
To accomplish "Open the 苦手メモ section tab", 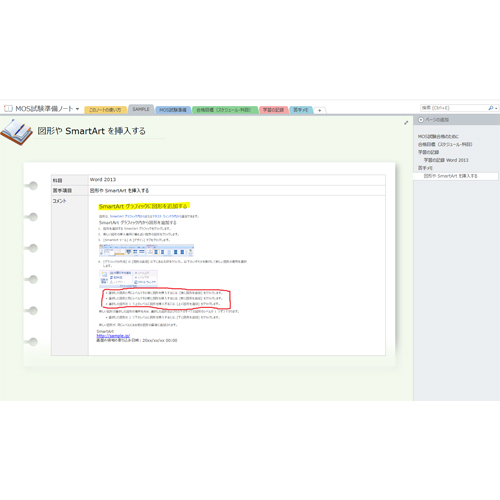I will click(301, 110).
